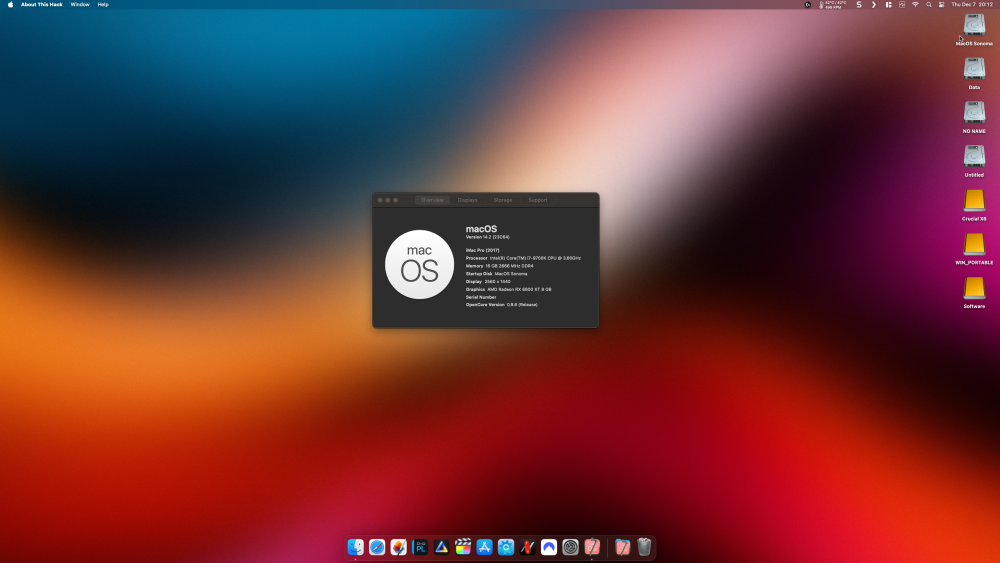Click the grid layout menu bar icon
Viewport: 1000px width, 563px height.
pyautogui.click(x=888, y=4)
